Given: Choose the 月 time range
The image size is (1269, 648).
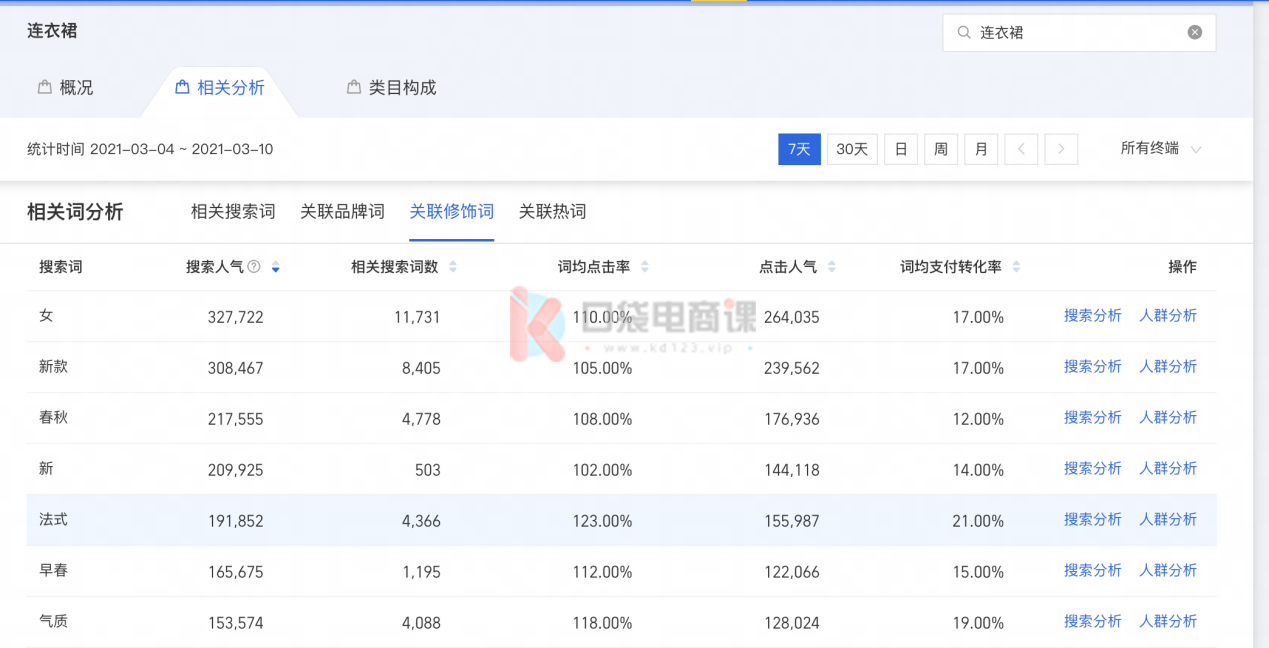Looking at the screenshot, I should (981, 149).
